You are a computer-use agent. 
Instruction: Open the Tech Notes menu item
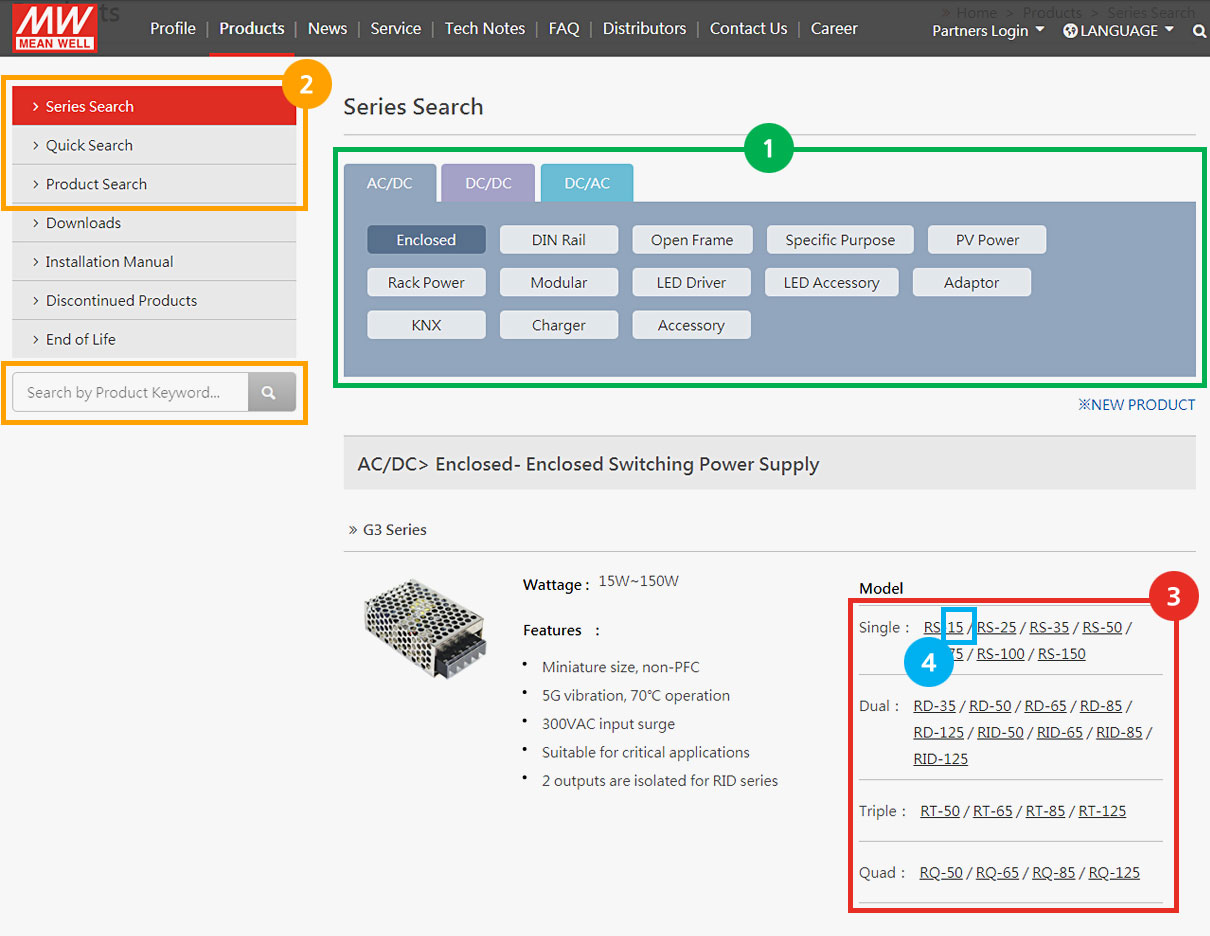(x=484, y=28)
